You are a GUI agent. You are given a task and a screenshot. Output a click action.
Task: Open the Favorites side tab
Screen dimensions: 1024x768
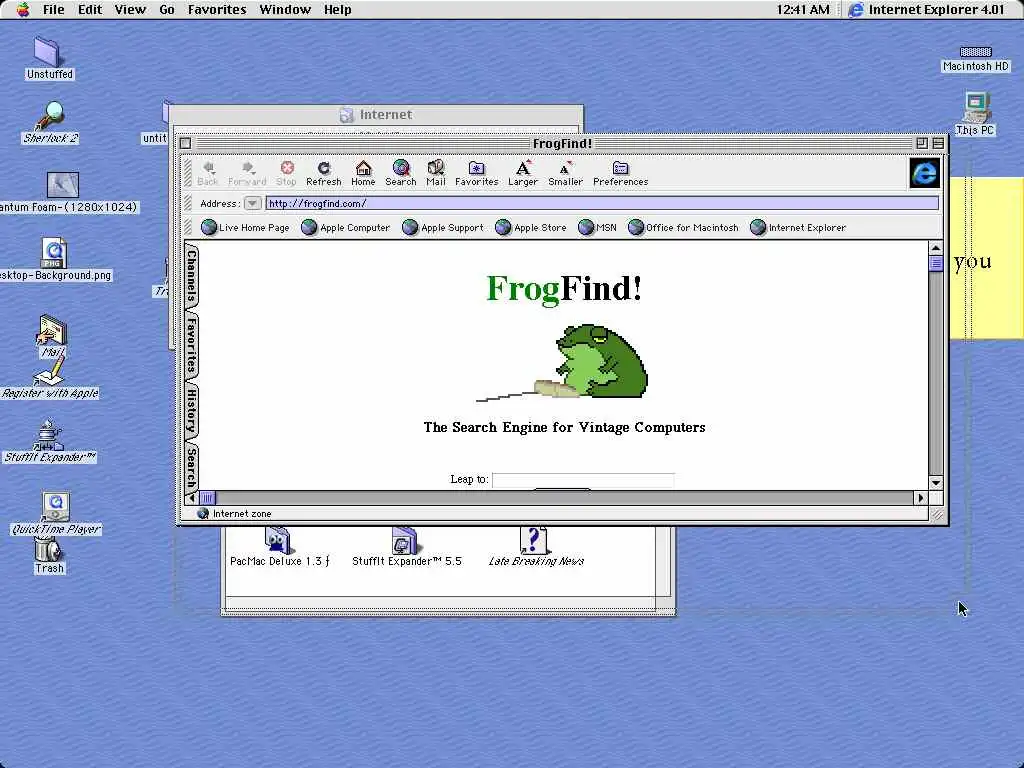click(191, 345)
